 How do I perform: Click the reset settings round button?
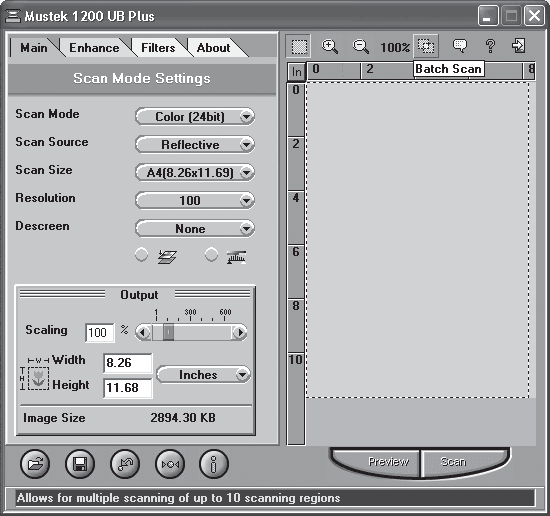125,464
